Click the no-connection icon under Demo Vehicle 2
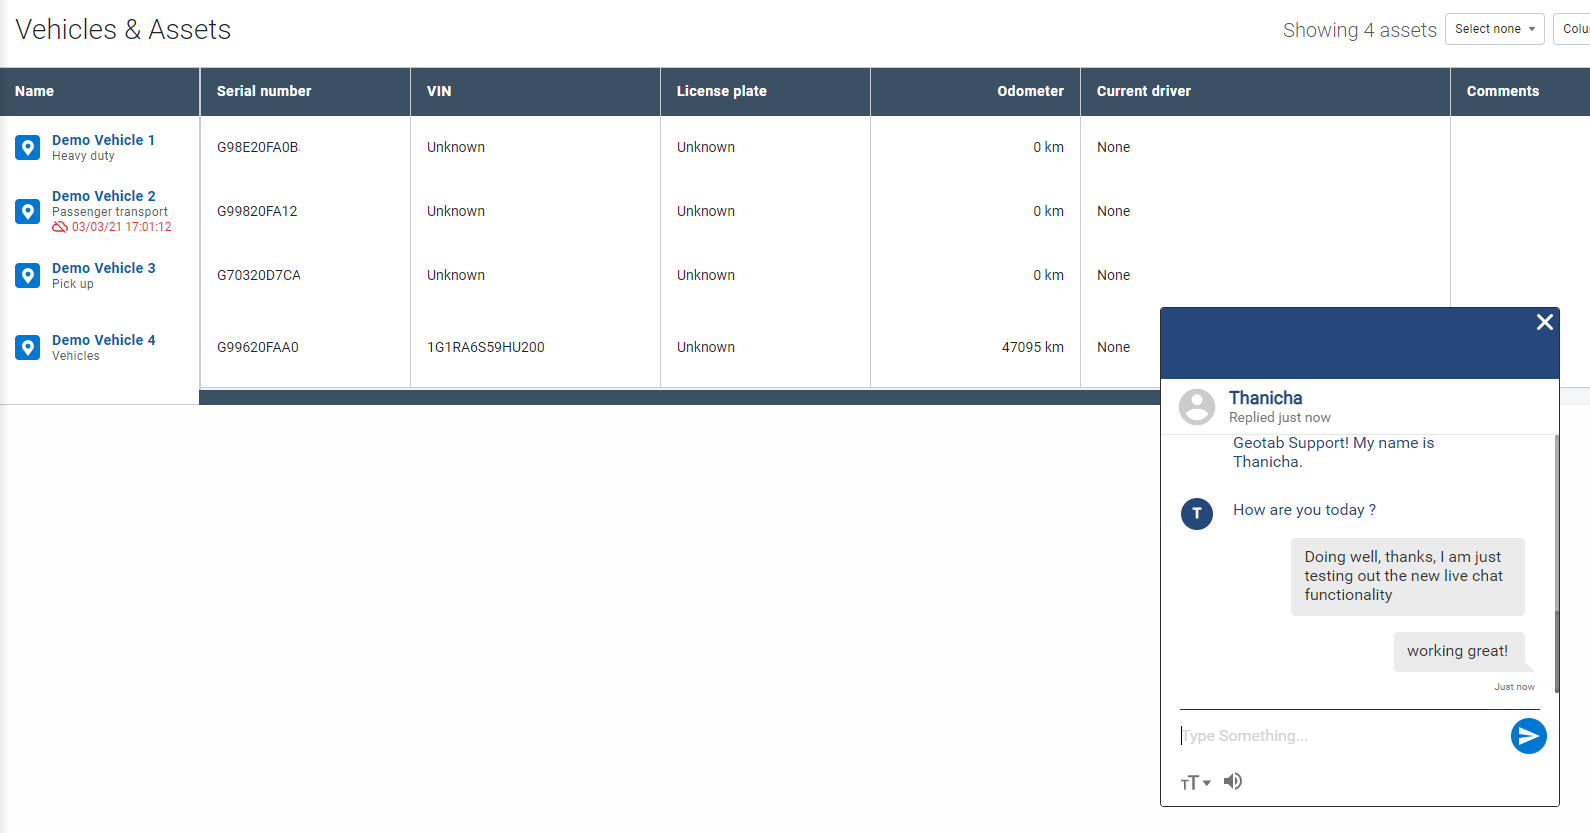Screen dimensions: 1590x833 click(x=60, y=227)
